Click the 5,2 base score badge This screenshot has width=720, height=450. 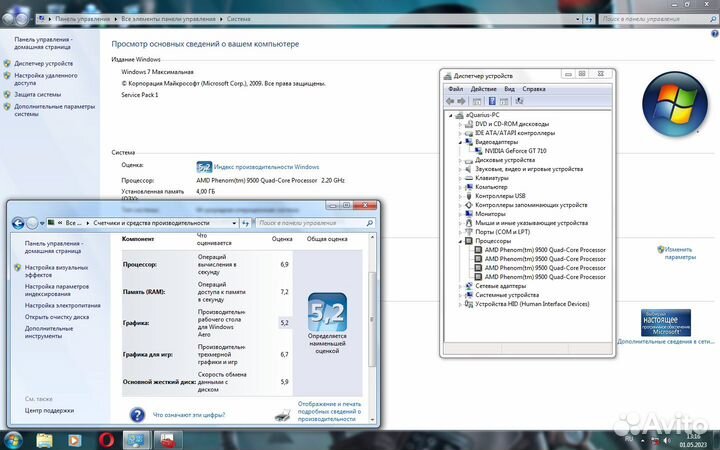point(327,312)
